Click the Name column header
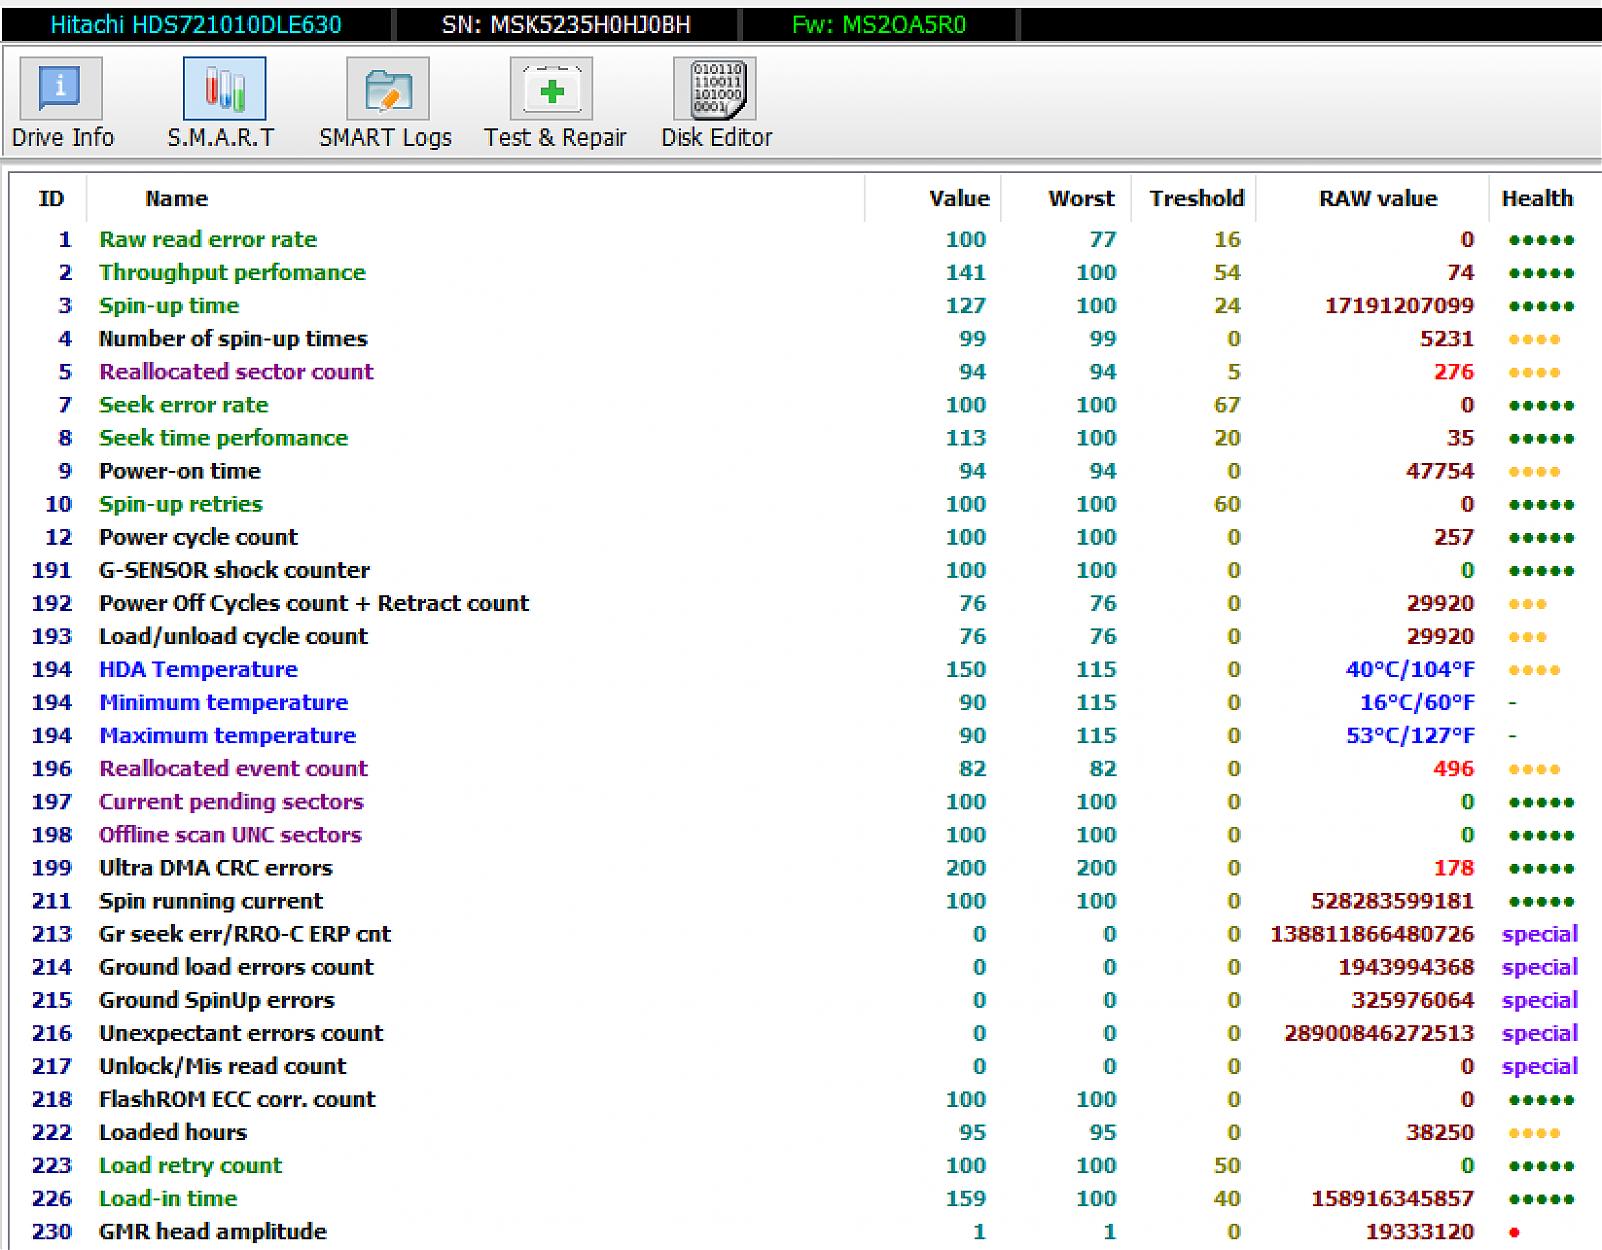 pos(176,199)
